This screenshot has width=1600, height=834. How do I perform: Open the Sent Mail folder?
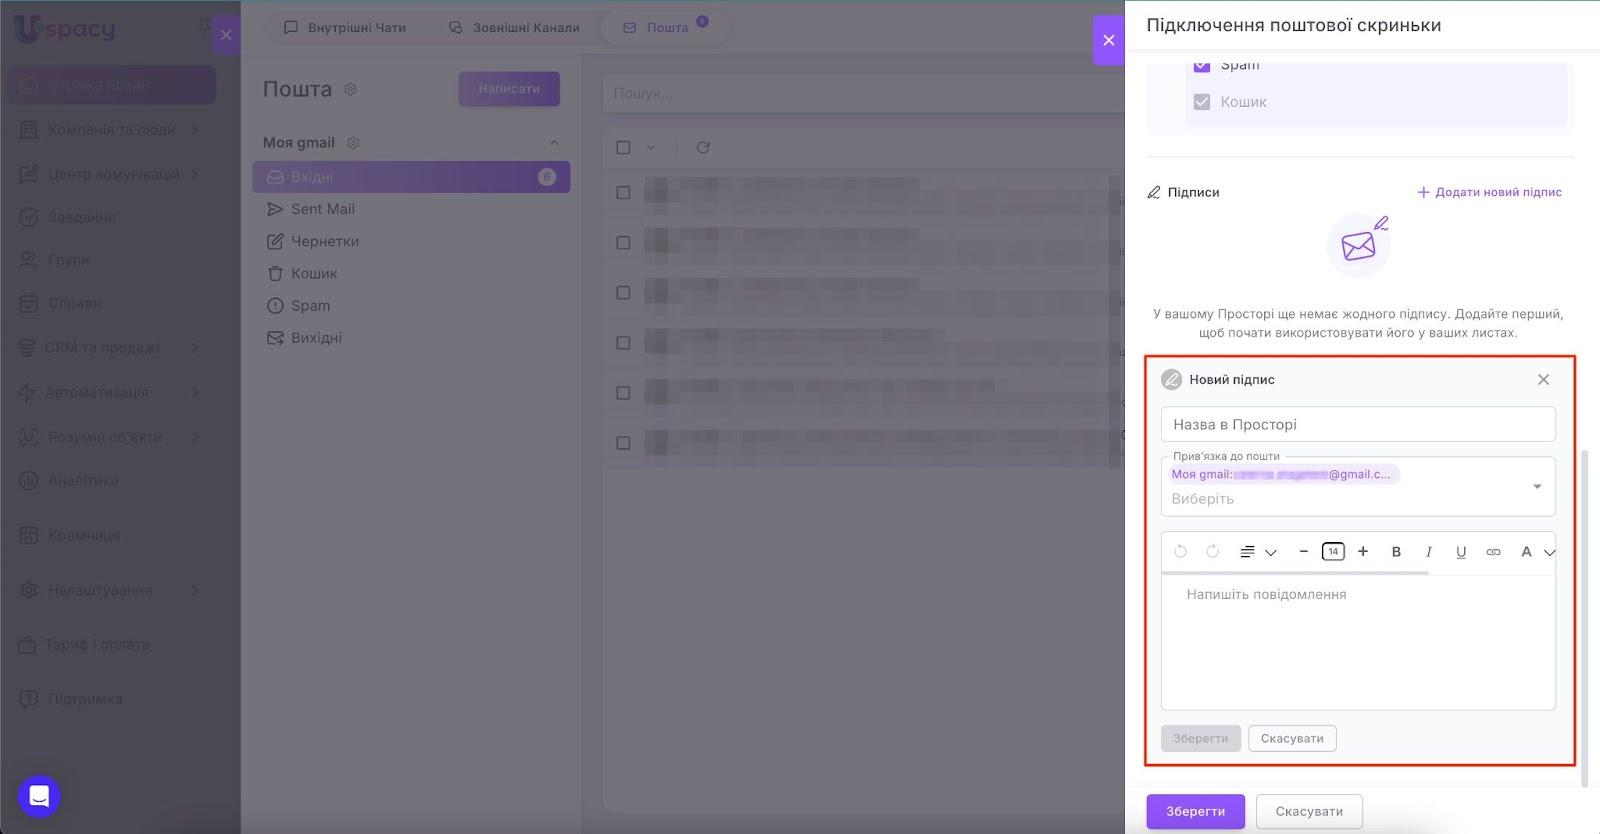pyautogui.click(x=411, y=209)
